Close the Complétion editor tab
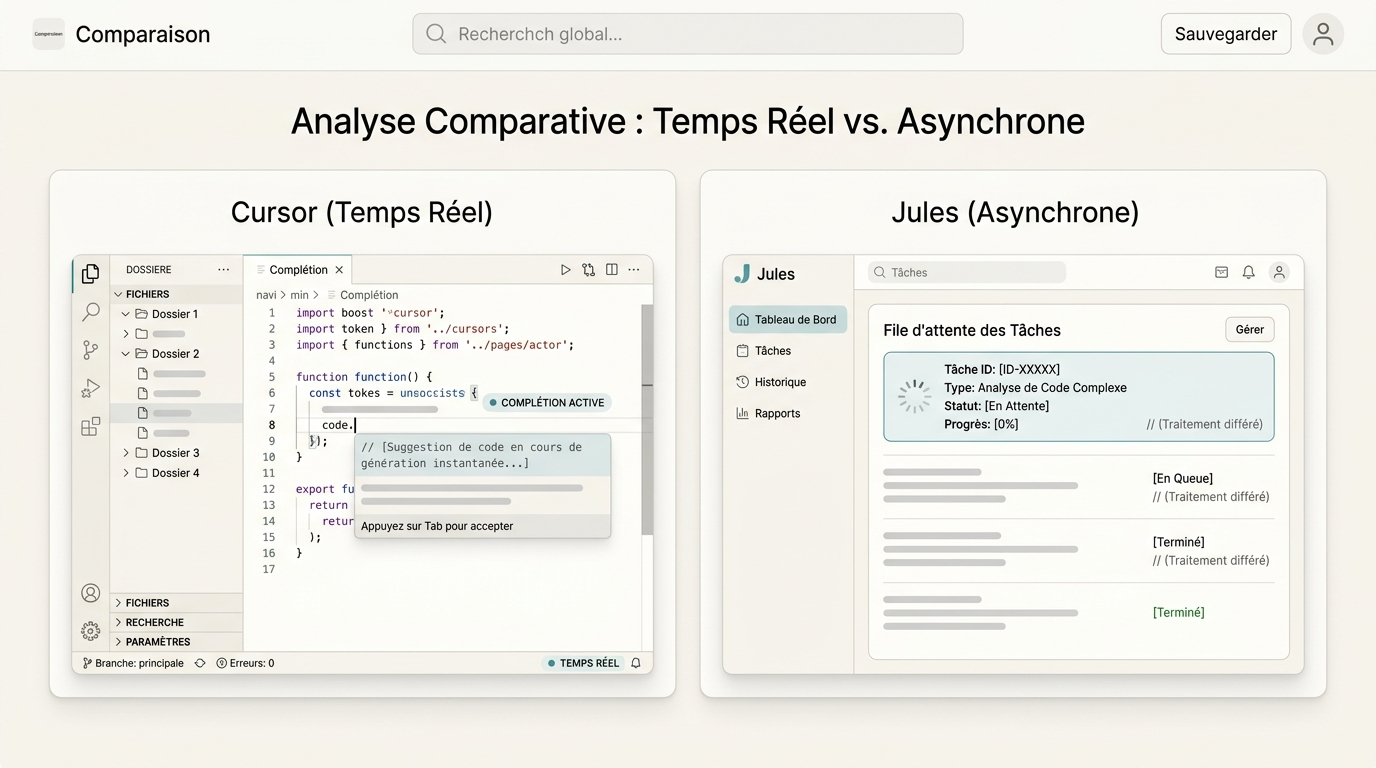1376x768 pixels. (339, 270)
